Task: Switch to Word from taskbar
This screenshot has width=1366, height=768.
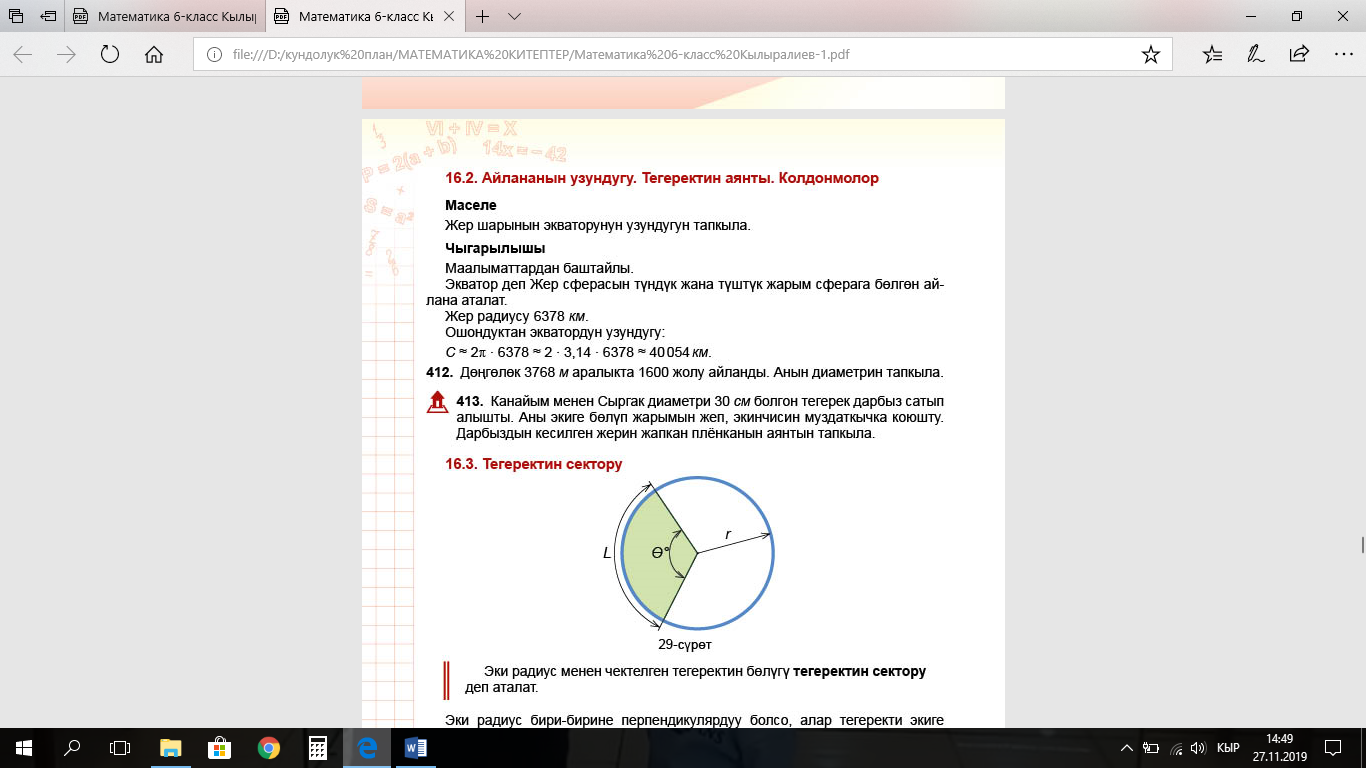Action: [416, 747]
